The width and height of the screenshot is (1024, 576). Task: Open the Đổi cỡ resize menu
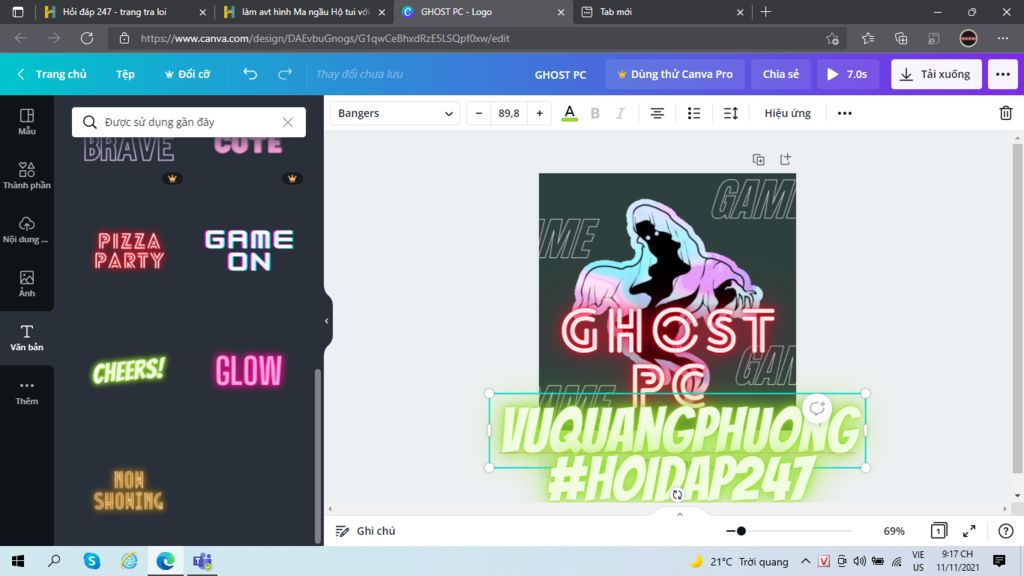[187, 74]
